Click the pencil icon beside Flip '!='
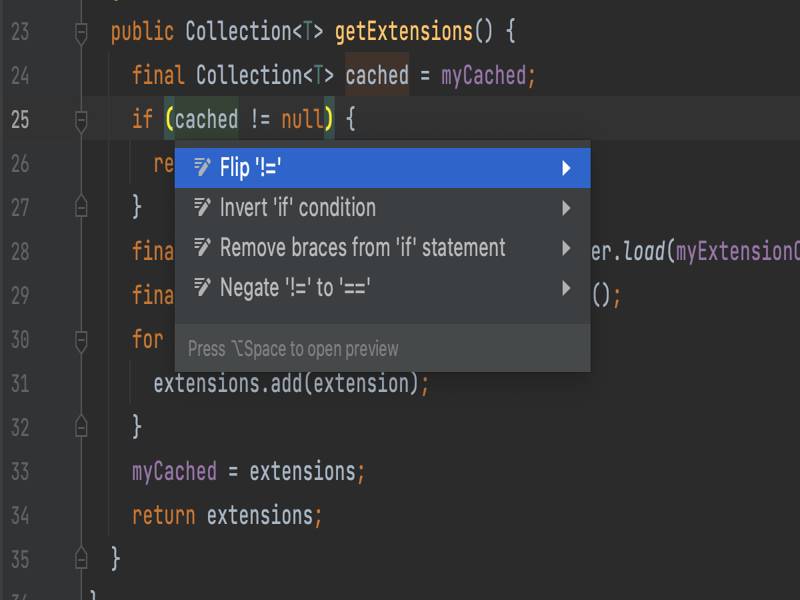Screen dimensions: 800x600 tap(202, 168)
